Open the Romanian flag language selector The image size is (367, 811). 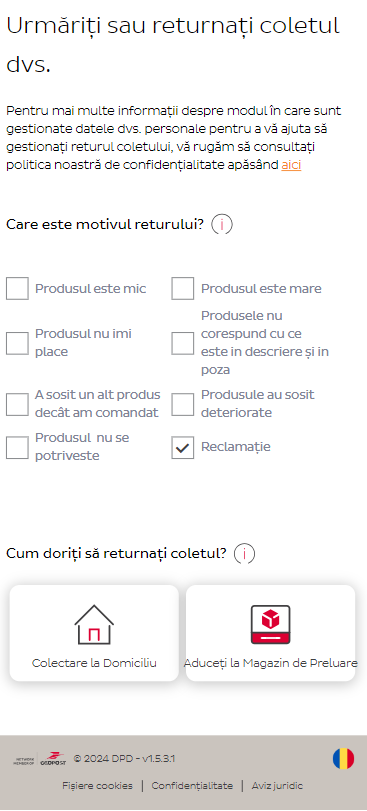tap(343, 759)
